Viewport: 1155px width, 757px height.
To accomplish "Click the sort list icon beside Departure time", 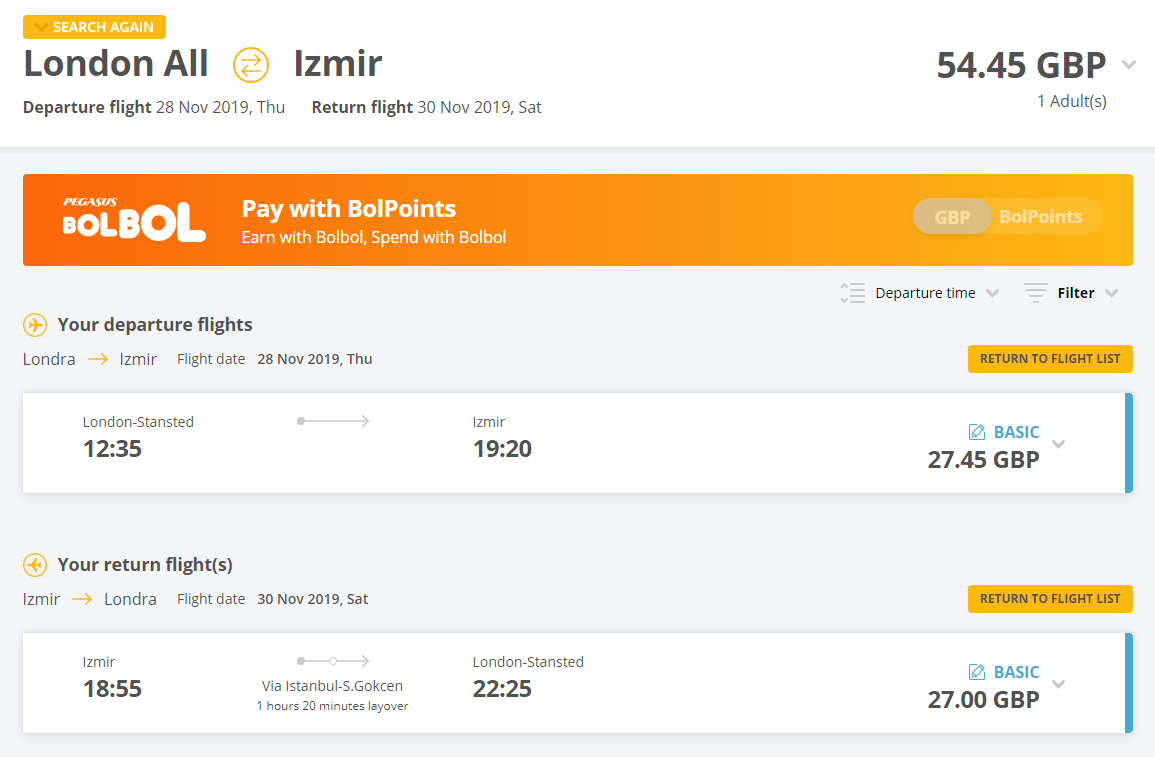I will [x=852, y=293].
